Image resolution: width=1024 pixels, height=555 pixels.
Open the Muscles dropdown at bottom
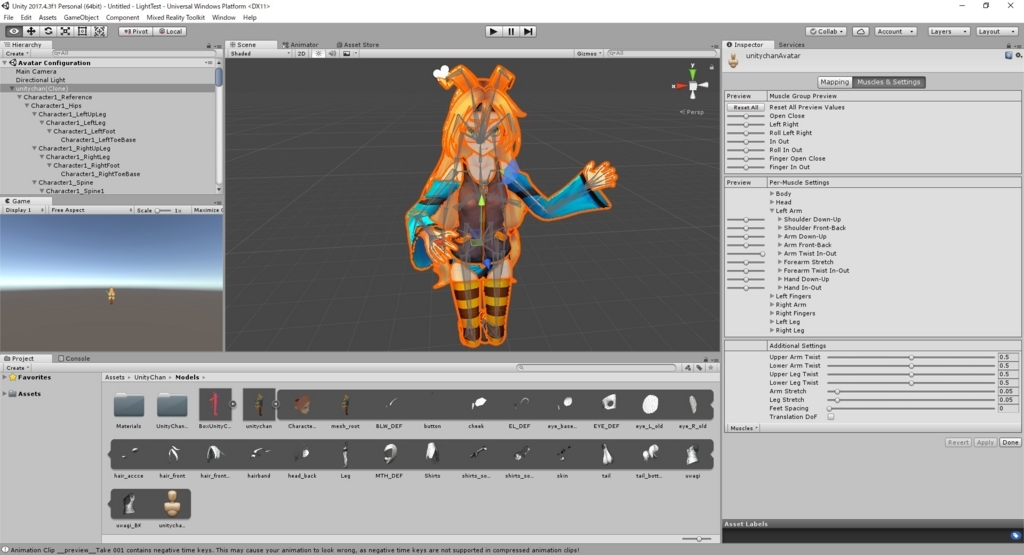(x=743, y=428)
